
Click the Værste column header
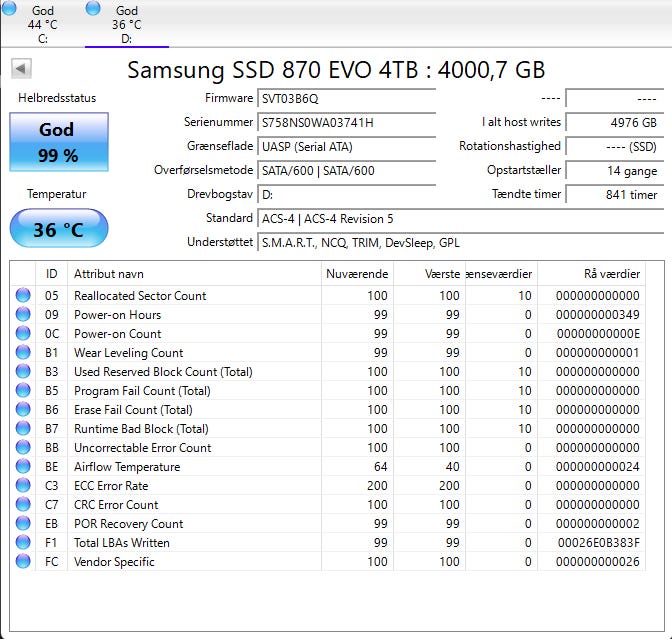[429, 273]
